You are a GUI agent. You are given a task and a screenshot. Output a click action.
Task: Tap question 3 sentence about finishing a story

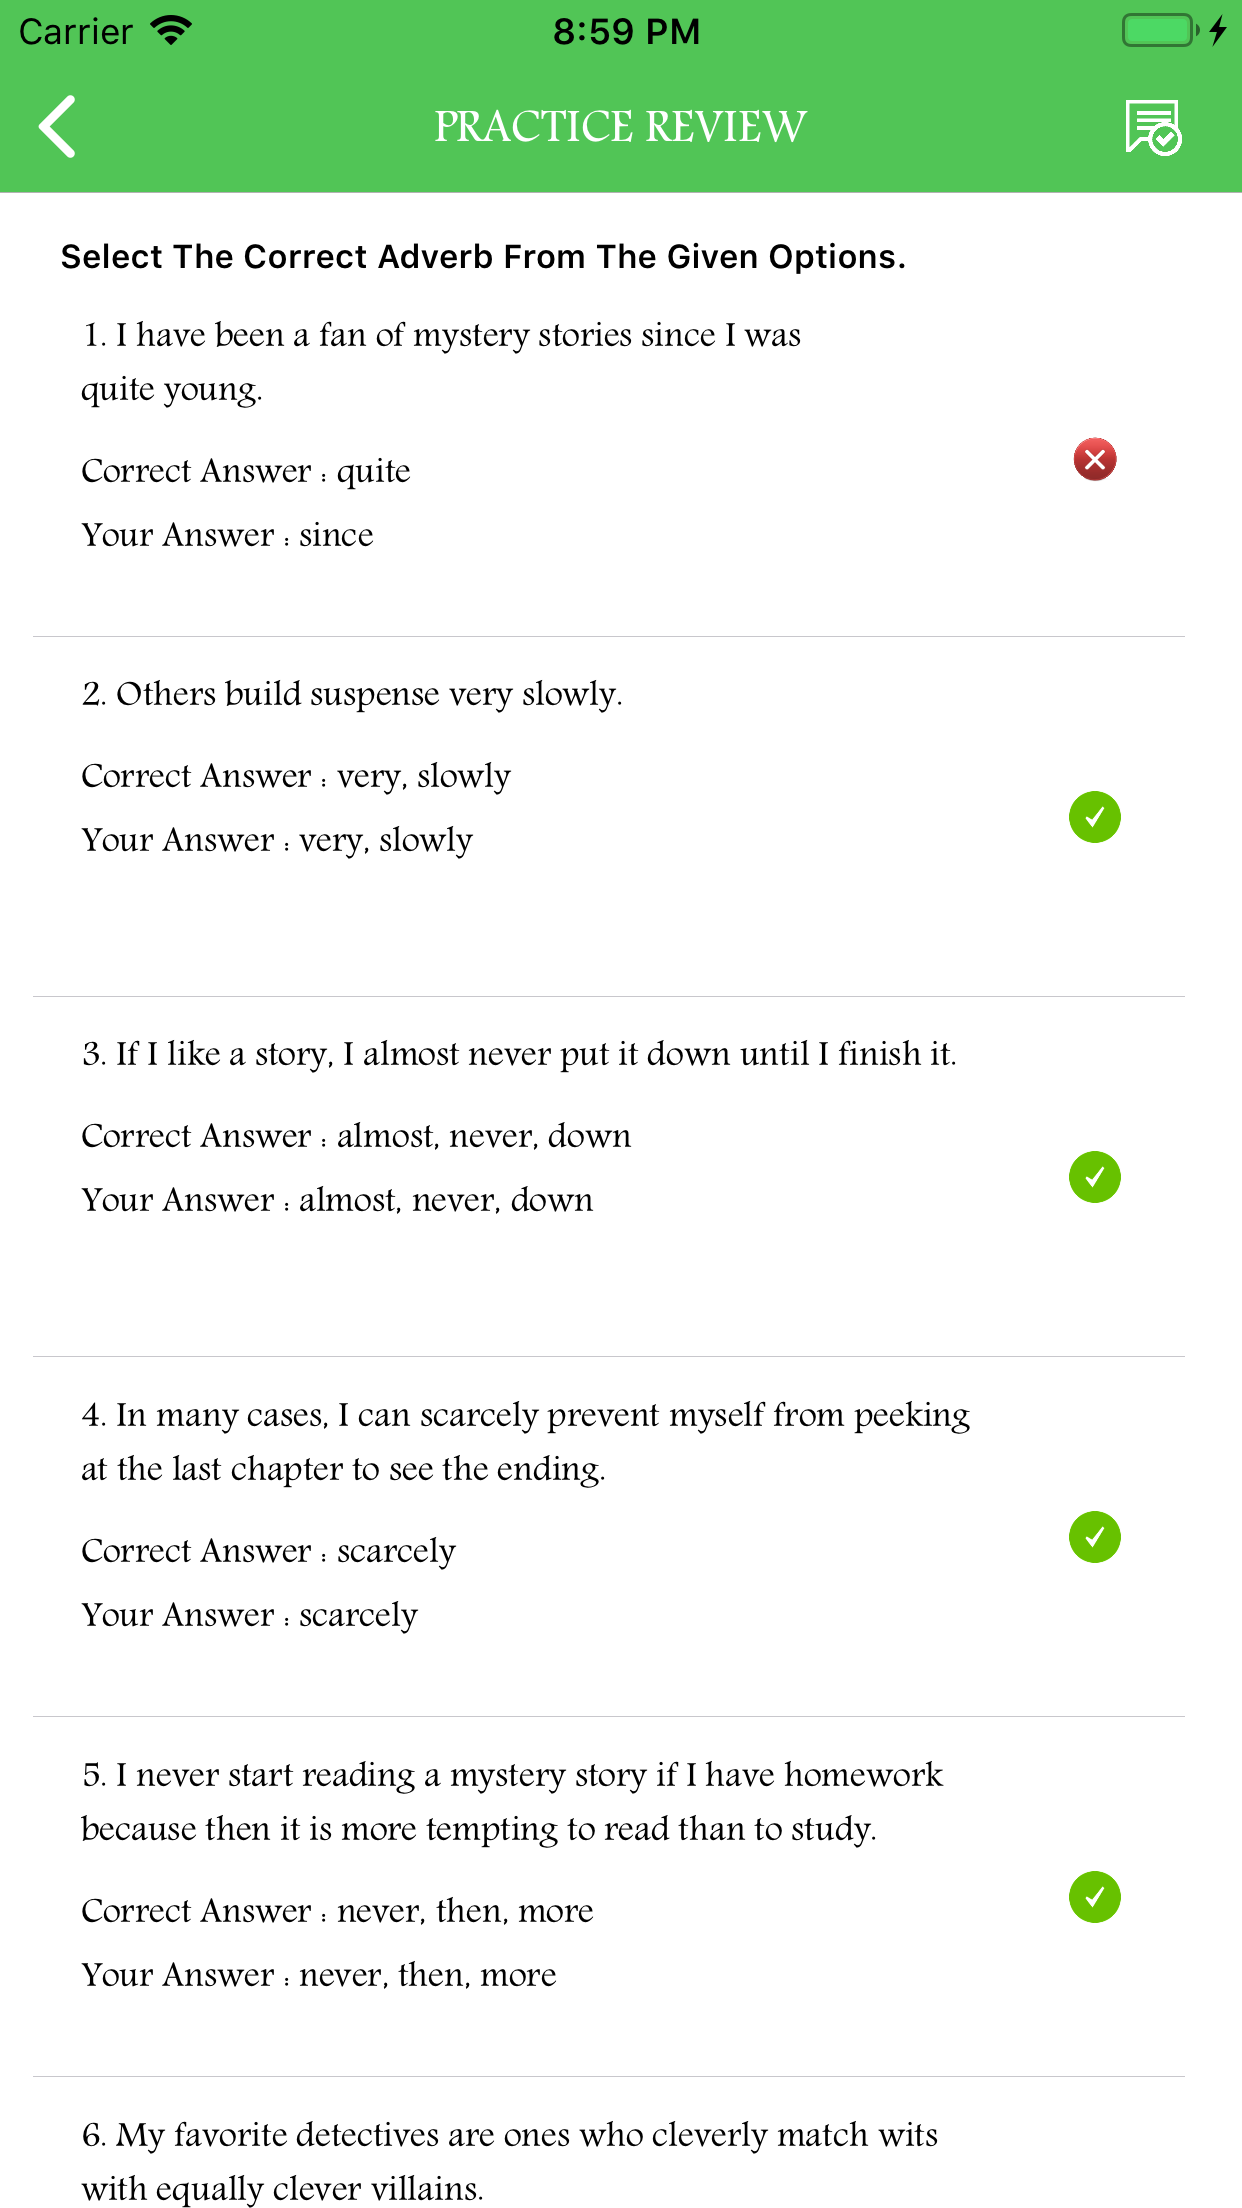519,1054
